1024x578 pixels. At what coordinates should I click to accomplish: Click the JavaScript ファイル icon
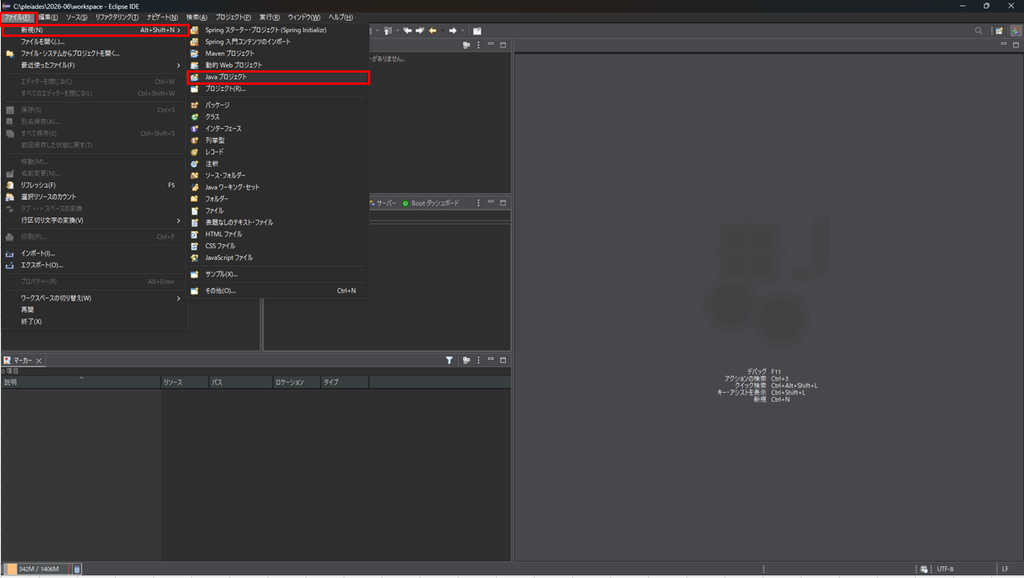[195, 258]
